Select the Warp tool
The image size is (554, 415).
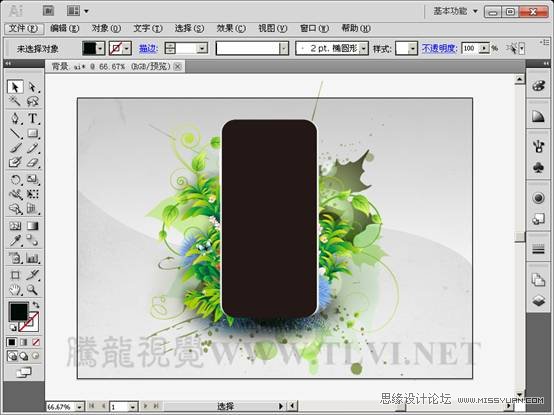[x=15, y=194]
